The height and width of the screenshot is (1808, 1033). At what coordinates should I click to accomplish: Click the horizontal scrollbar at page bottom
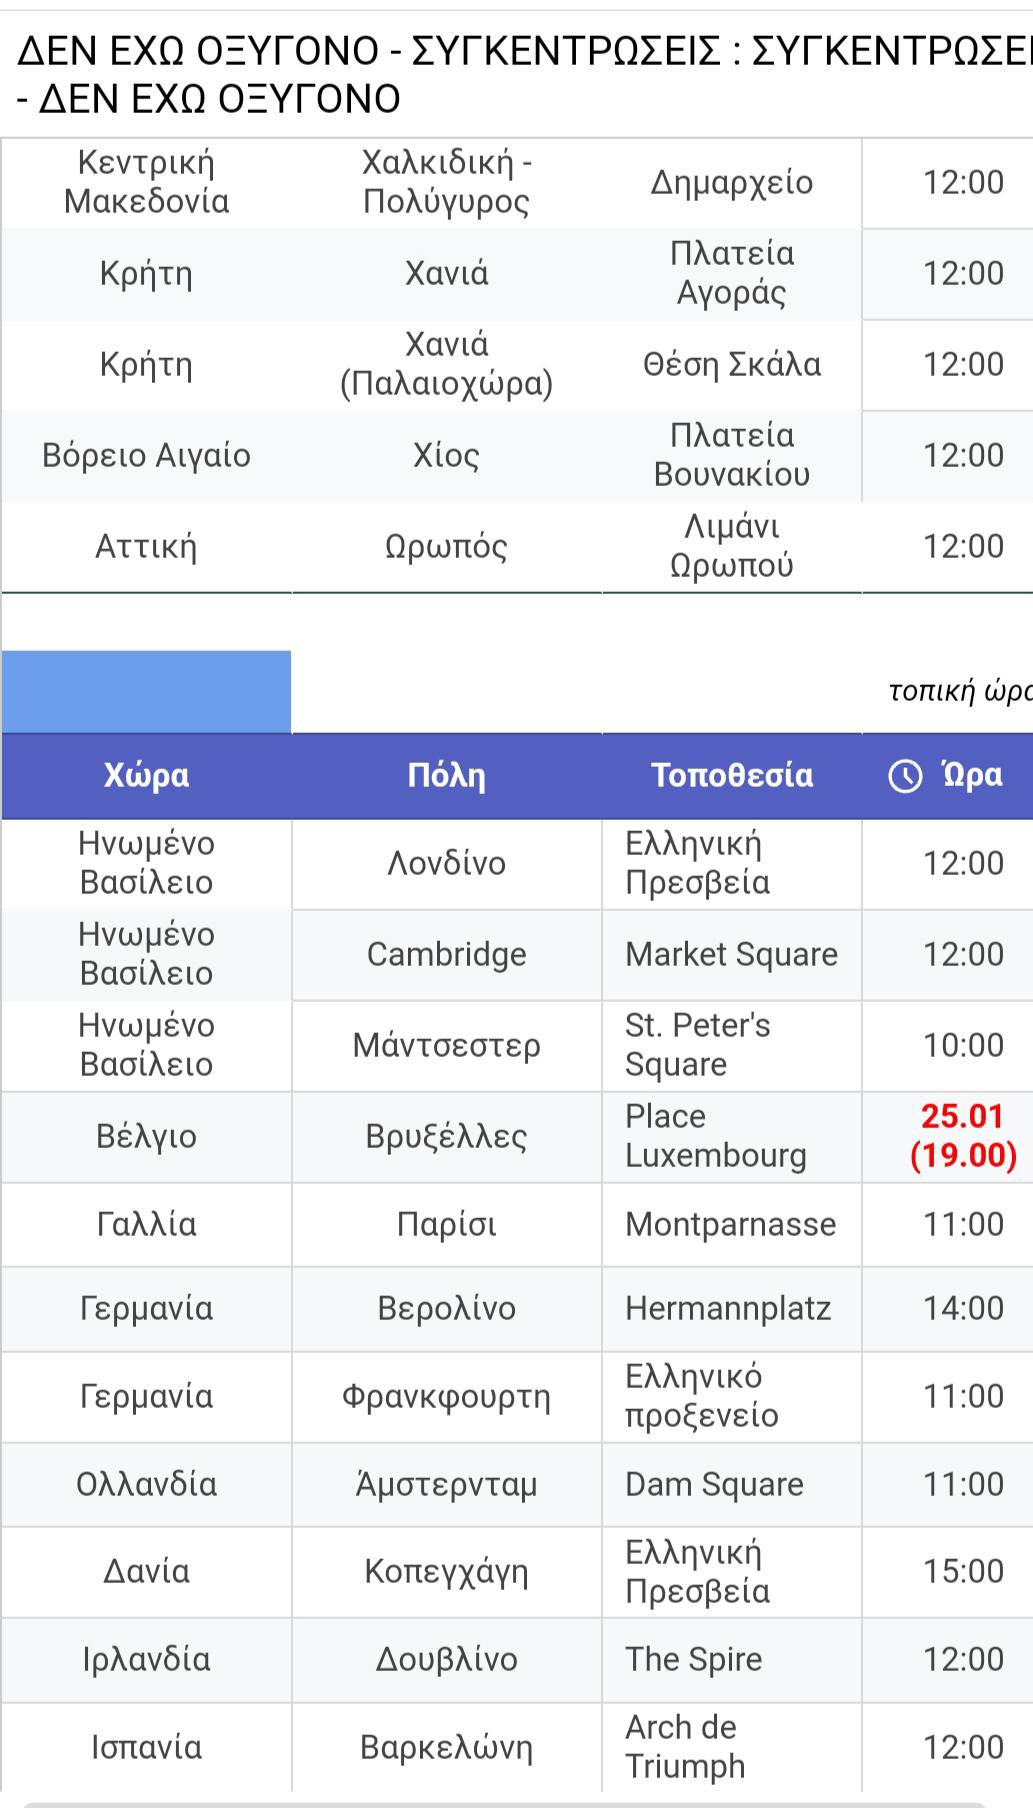[505, 1804]
